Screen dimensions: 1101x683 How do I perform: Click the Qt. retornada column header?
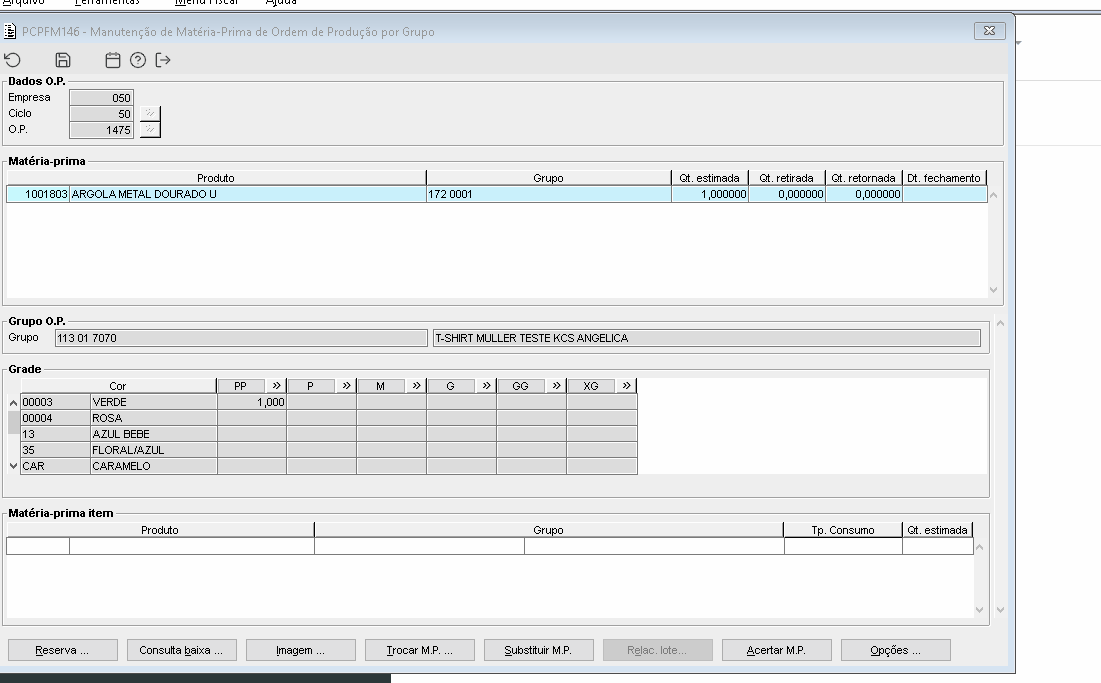pyautogui.click(x=864, y=178)
